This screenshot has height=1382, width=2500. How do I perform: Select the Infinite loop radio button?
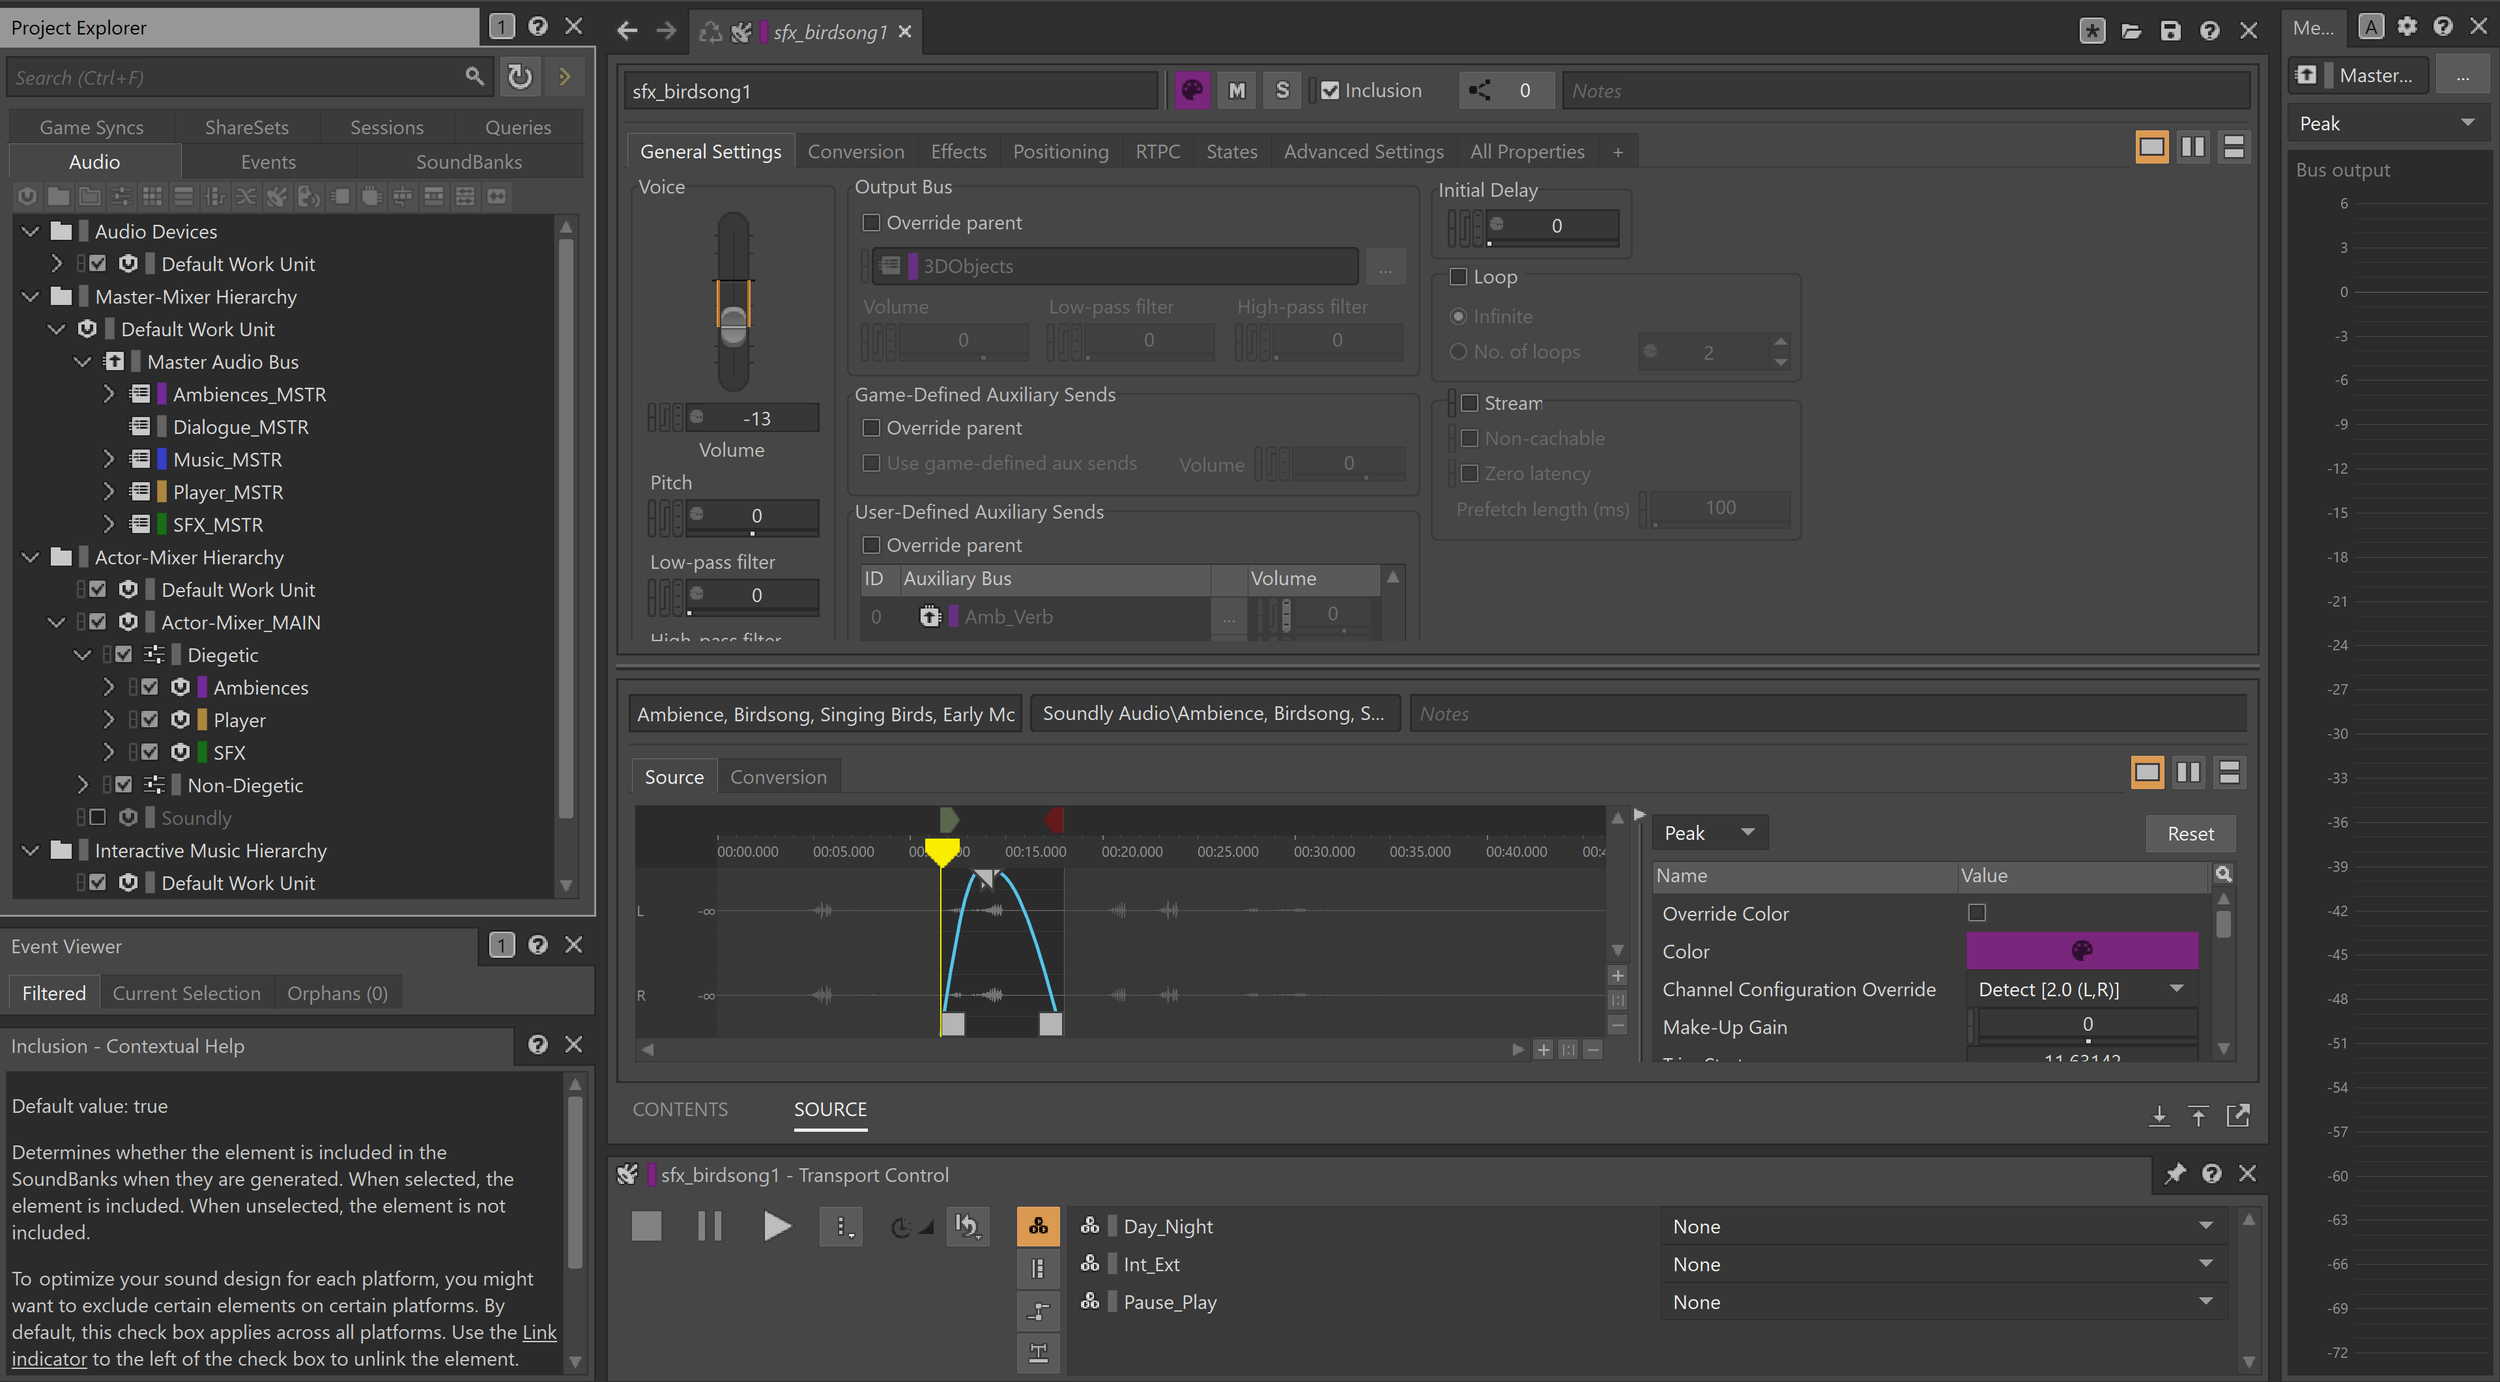pyautogui.click(x=1459, y=316)
